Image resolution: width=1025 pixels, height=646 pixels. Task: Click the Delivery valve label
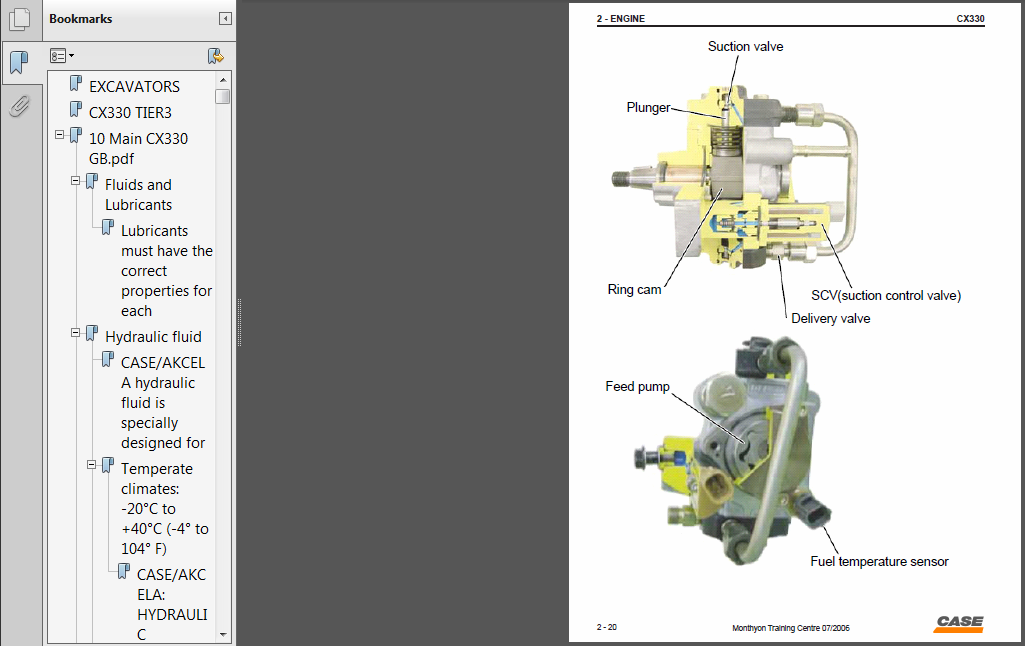point(830,318)
